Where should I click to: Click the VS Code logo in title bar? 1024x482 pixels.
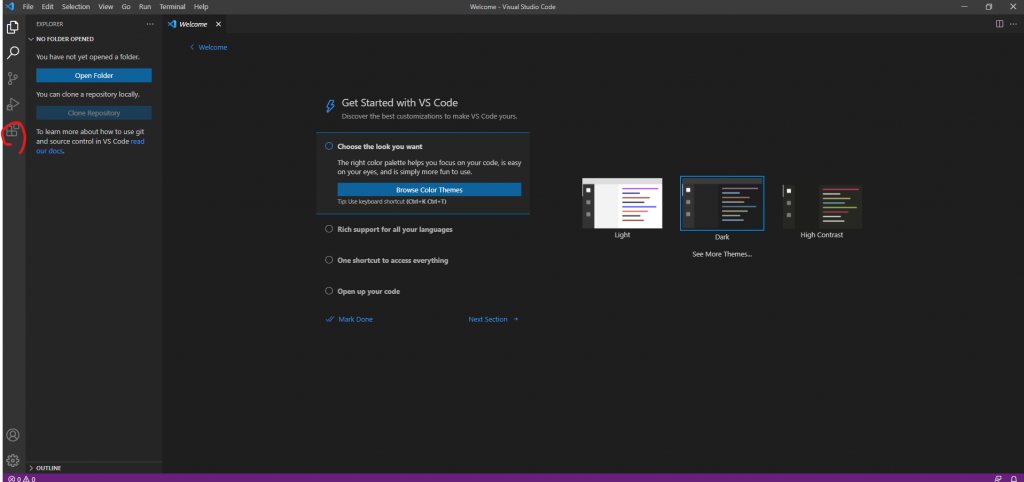coord(9,7)
